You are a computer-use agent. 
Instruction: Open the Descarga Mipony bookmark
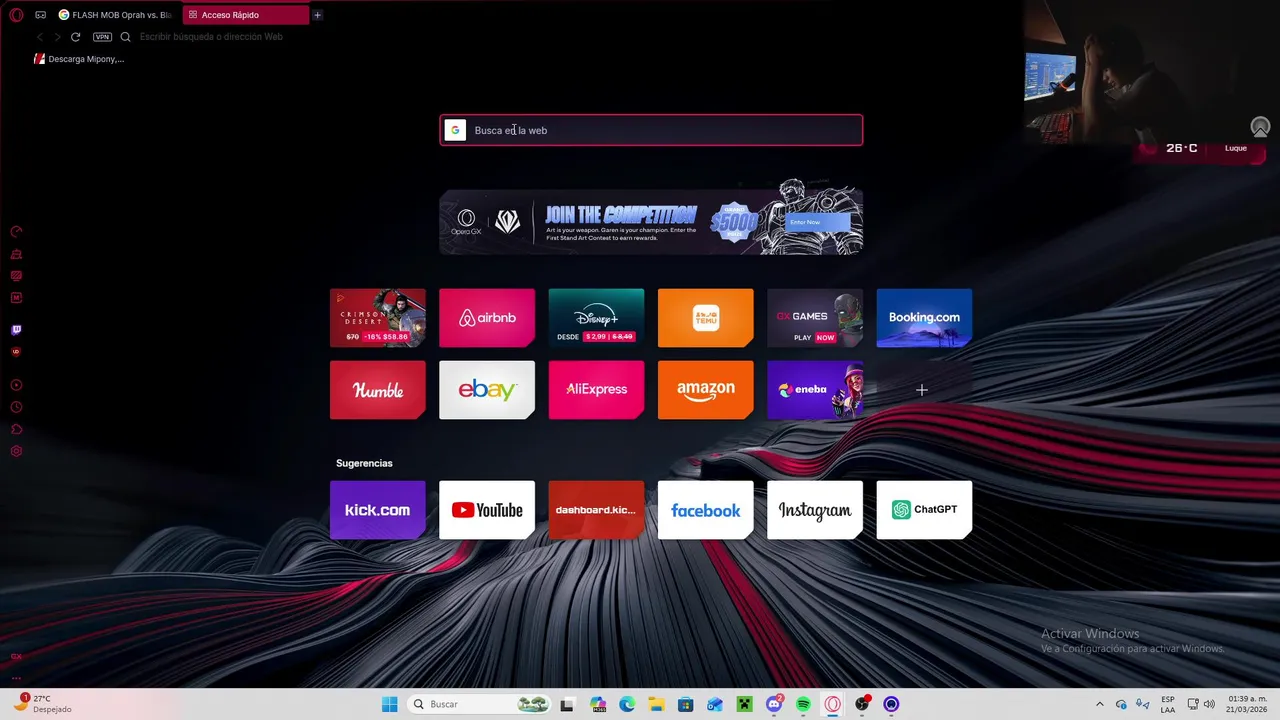point(79,59)
